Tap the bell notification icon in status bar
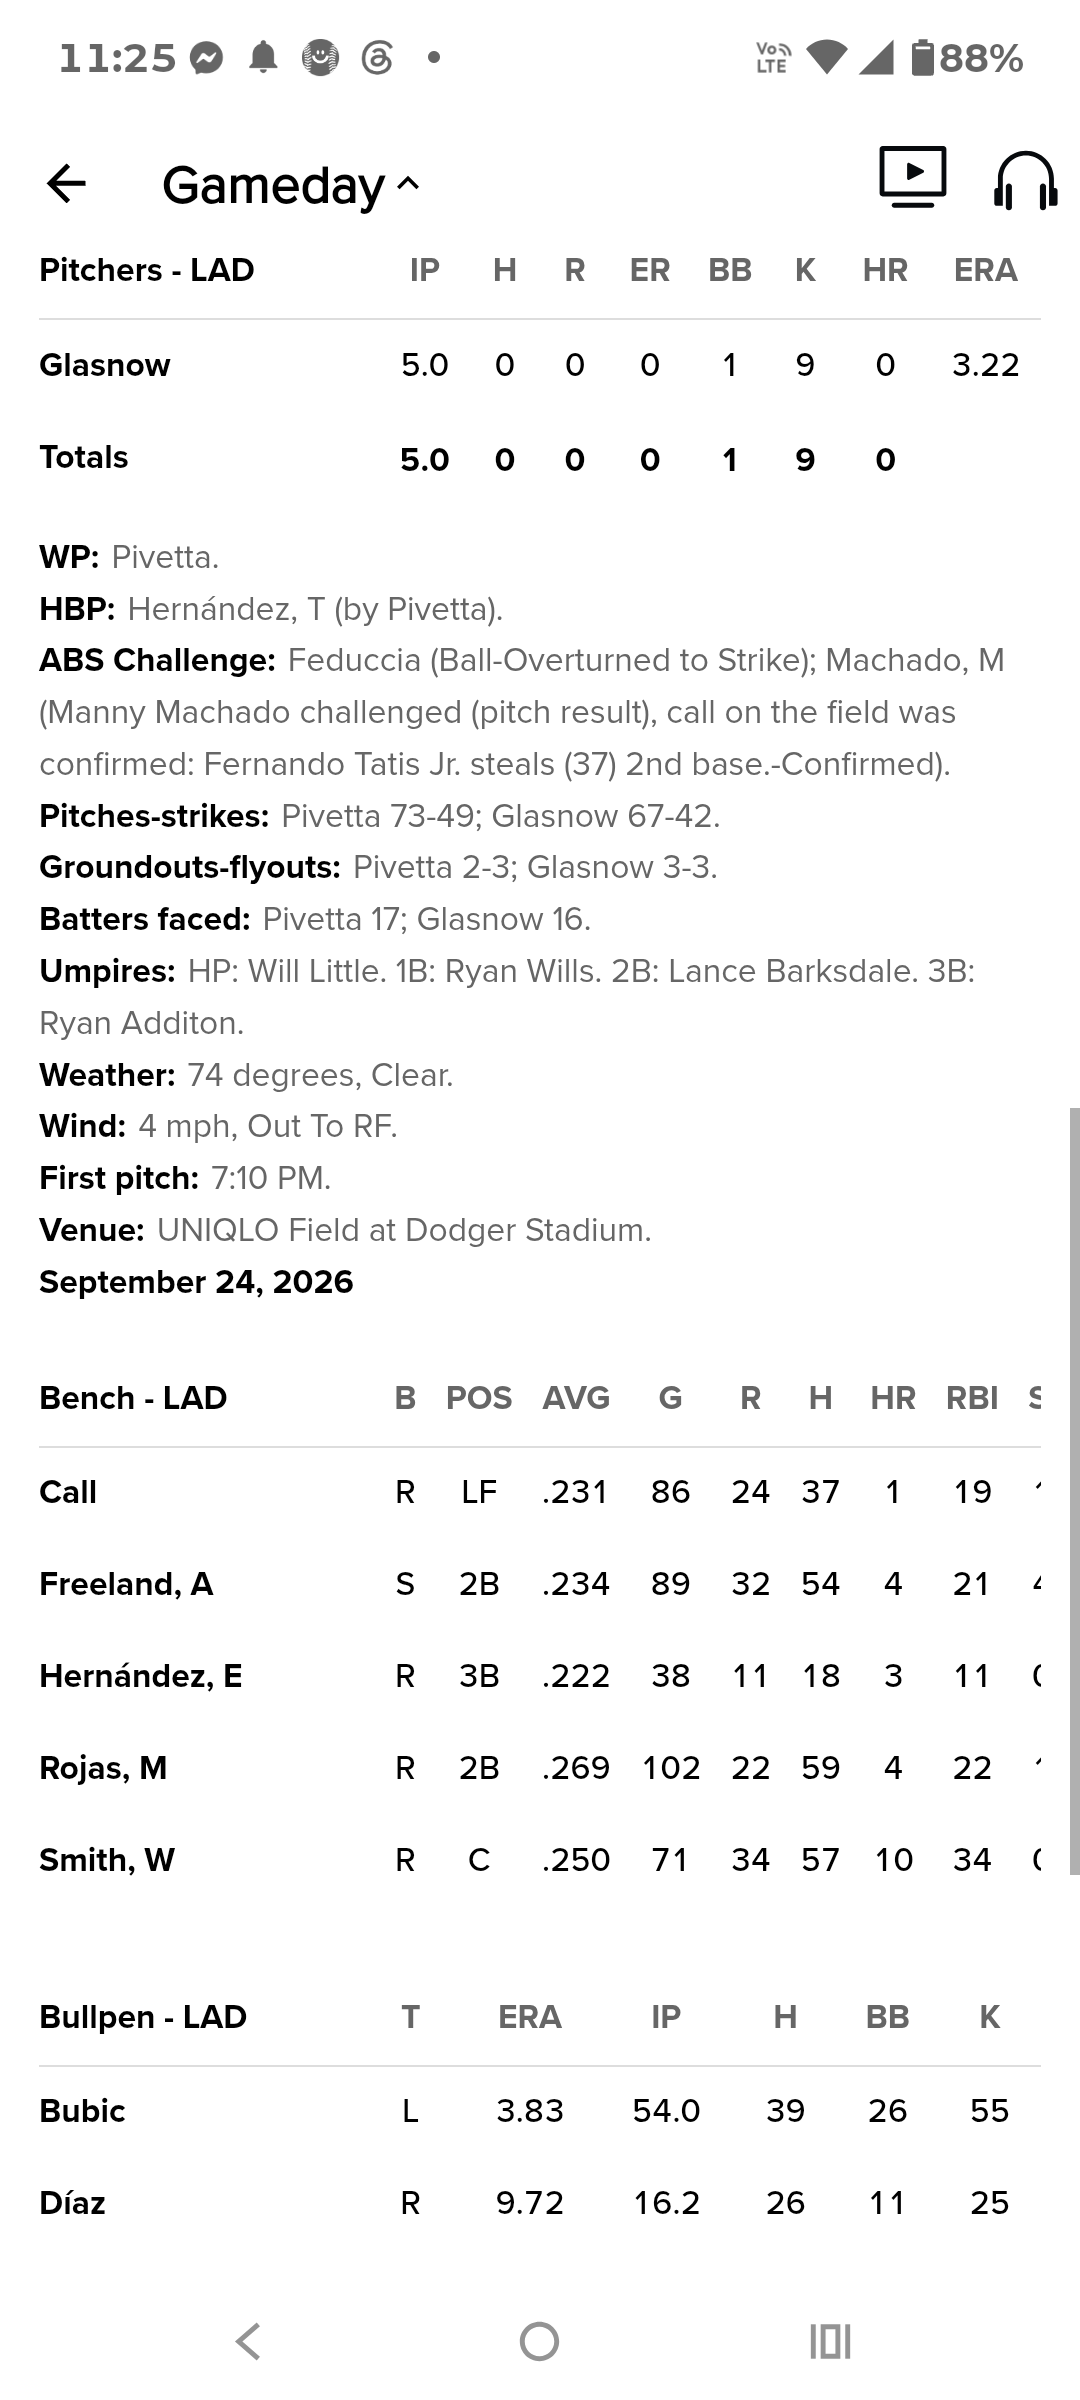Image resolution: width=1080 pixels, height=2400 pixels. pos(263,58)
